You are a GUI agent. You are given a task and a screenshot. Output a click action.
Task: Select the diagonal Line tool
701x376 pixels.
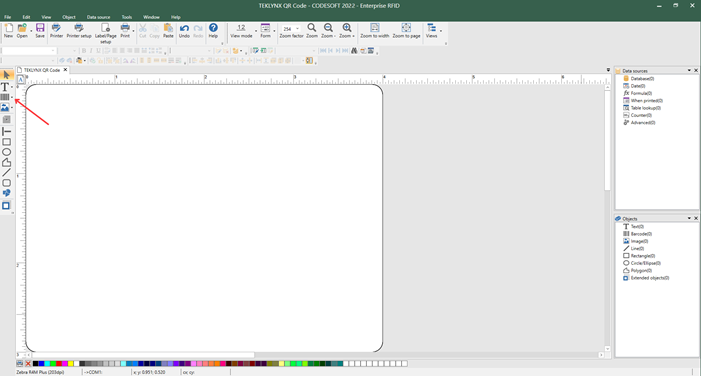click(6, 173)
